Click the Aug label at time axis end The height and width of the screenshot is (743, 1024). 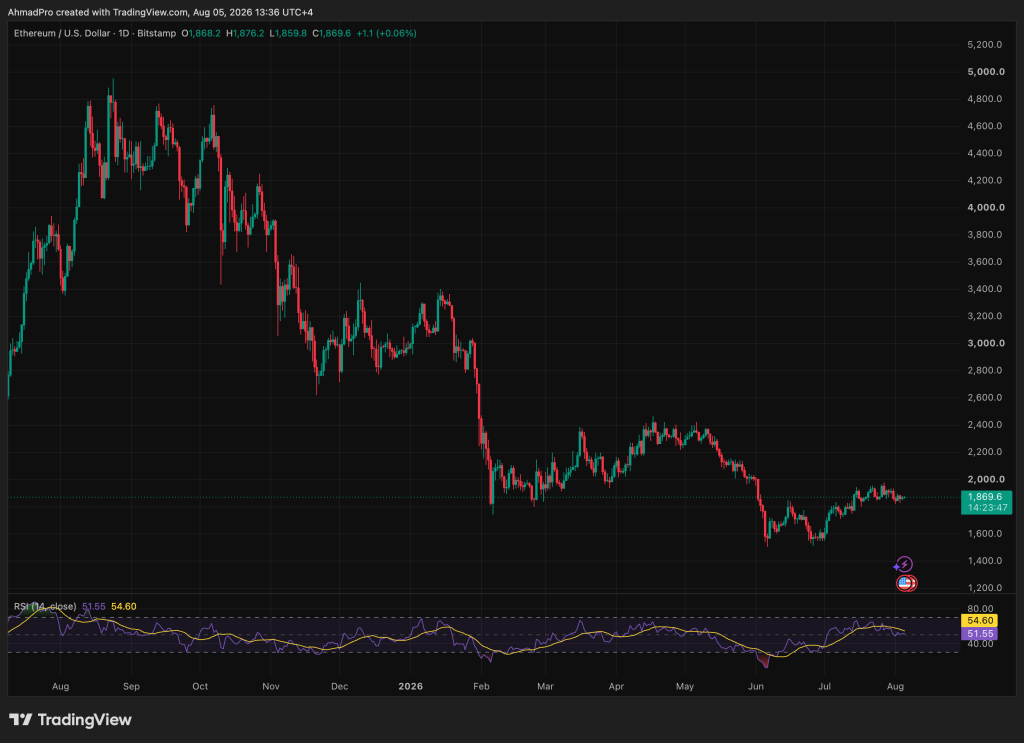(895, 686)
